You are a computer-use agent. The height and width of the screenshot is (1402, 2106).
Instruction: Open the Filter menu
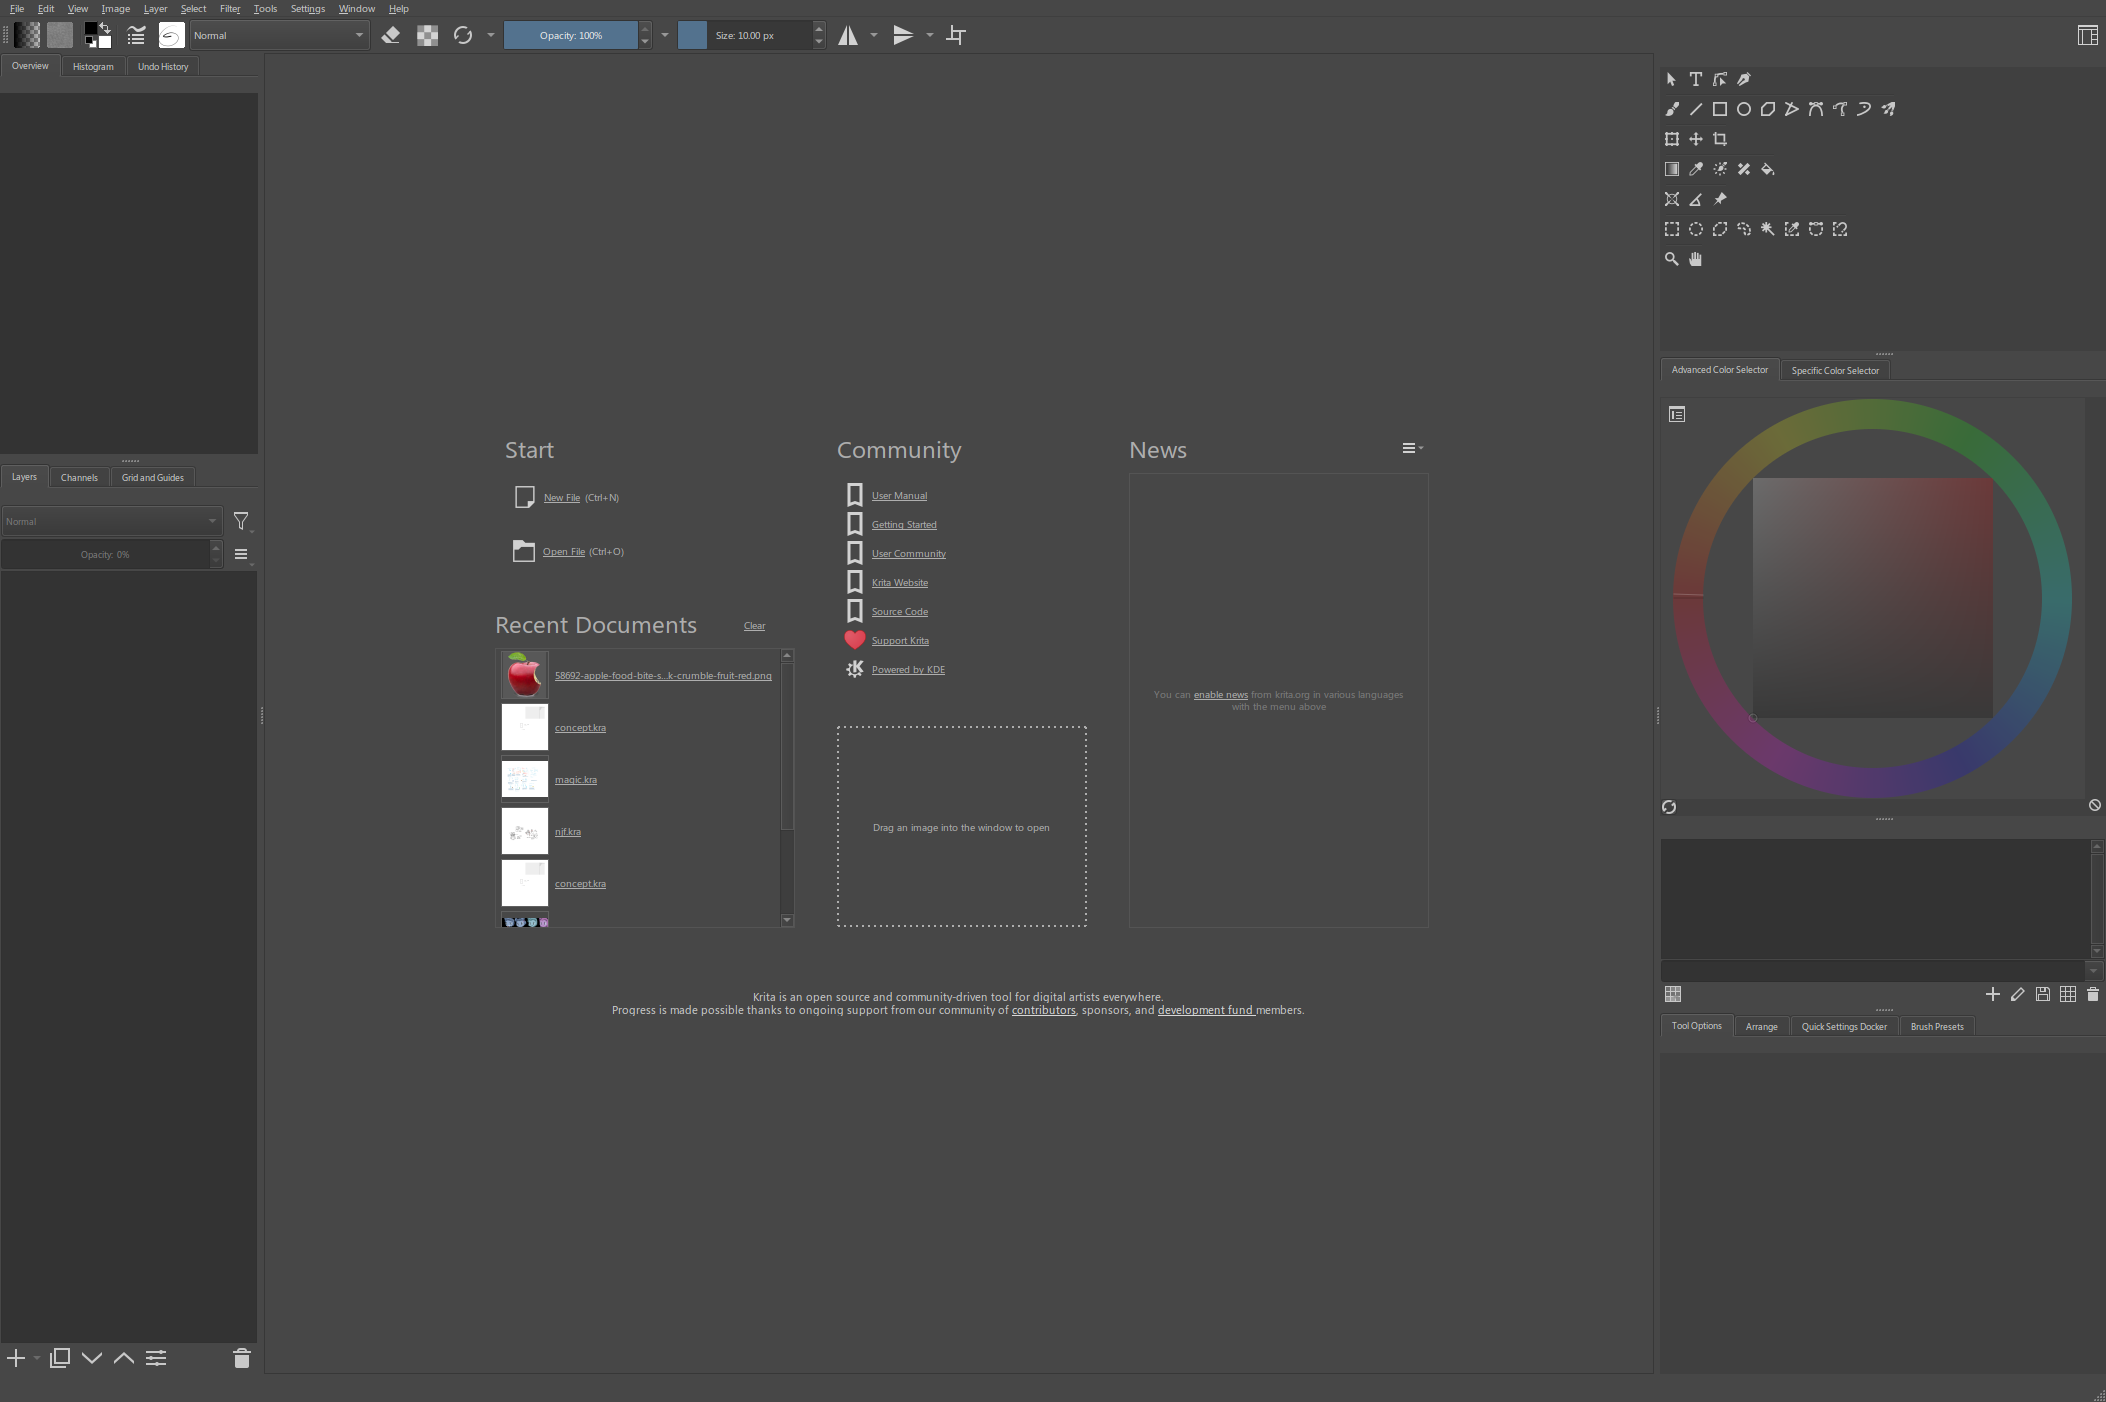tap(230, 8)
